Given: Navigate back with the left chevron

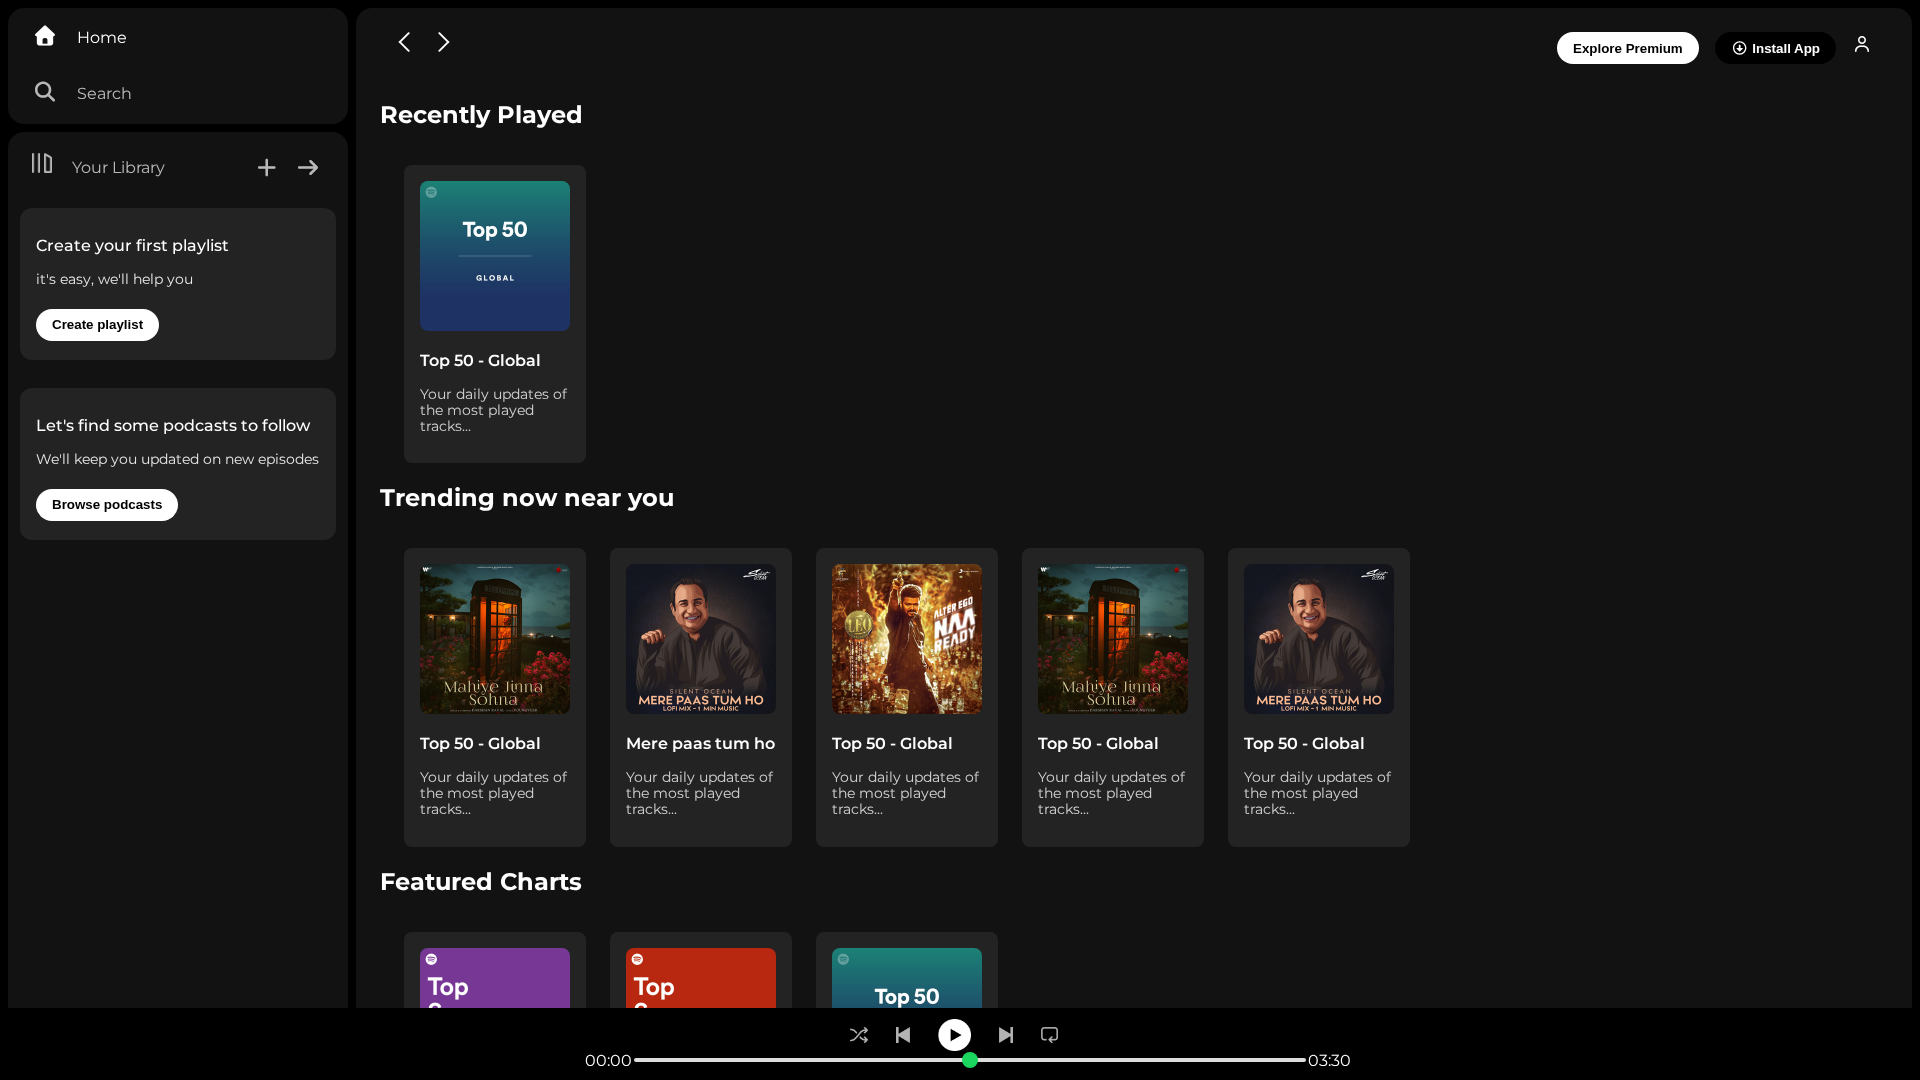Looking at the screenshot, I should pyautogui.click(x=404, y=42).
